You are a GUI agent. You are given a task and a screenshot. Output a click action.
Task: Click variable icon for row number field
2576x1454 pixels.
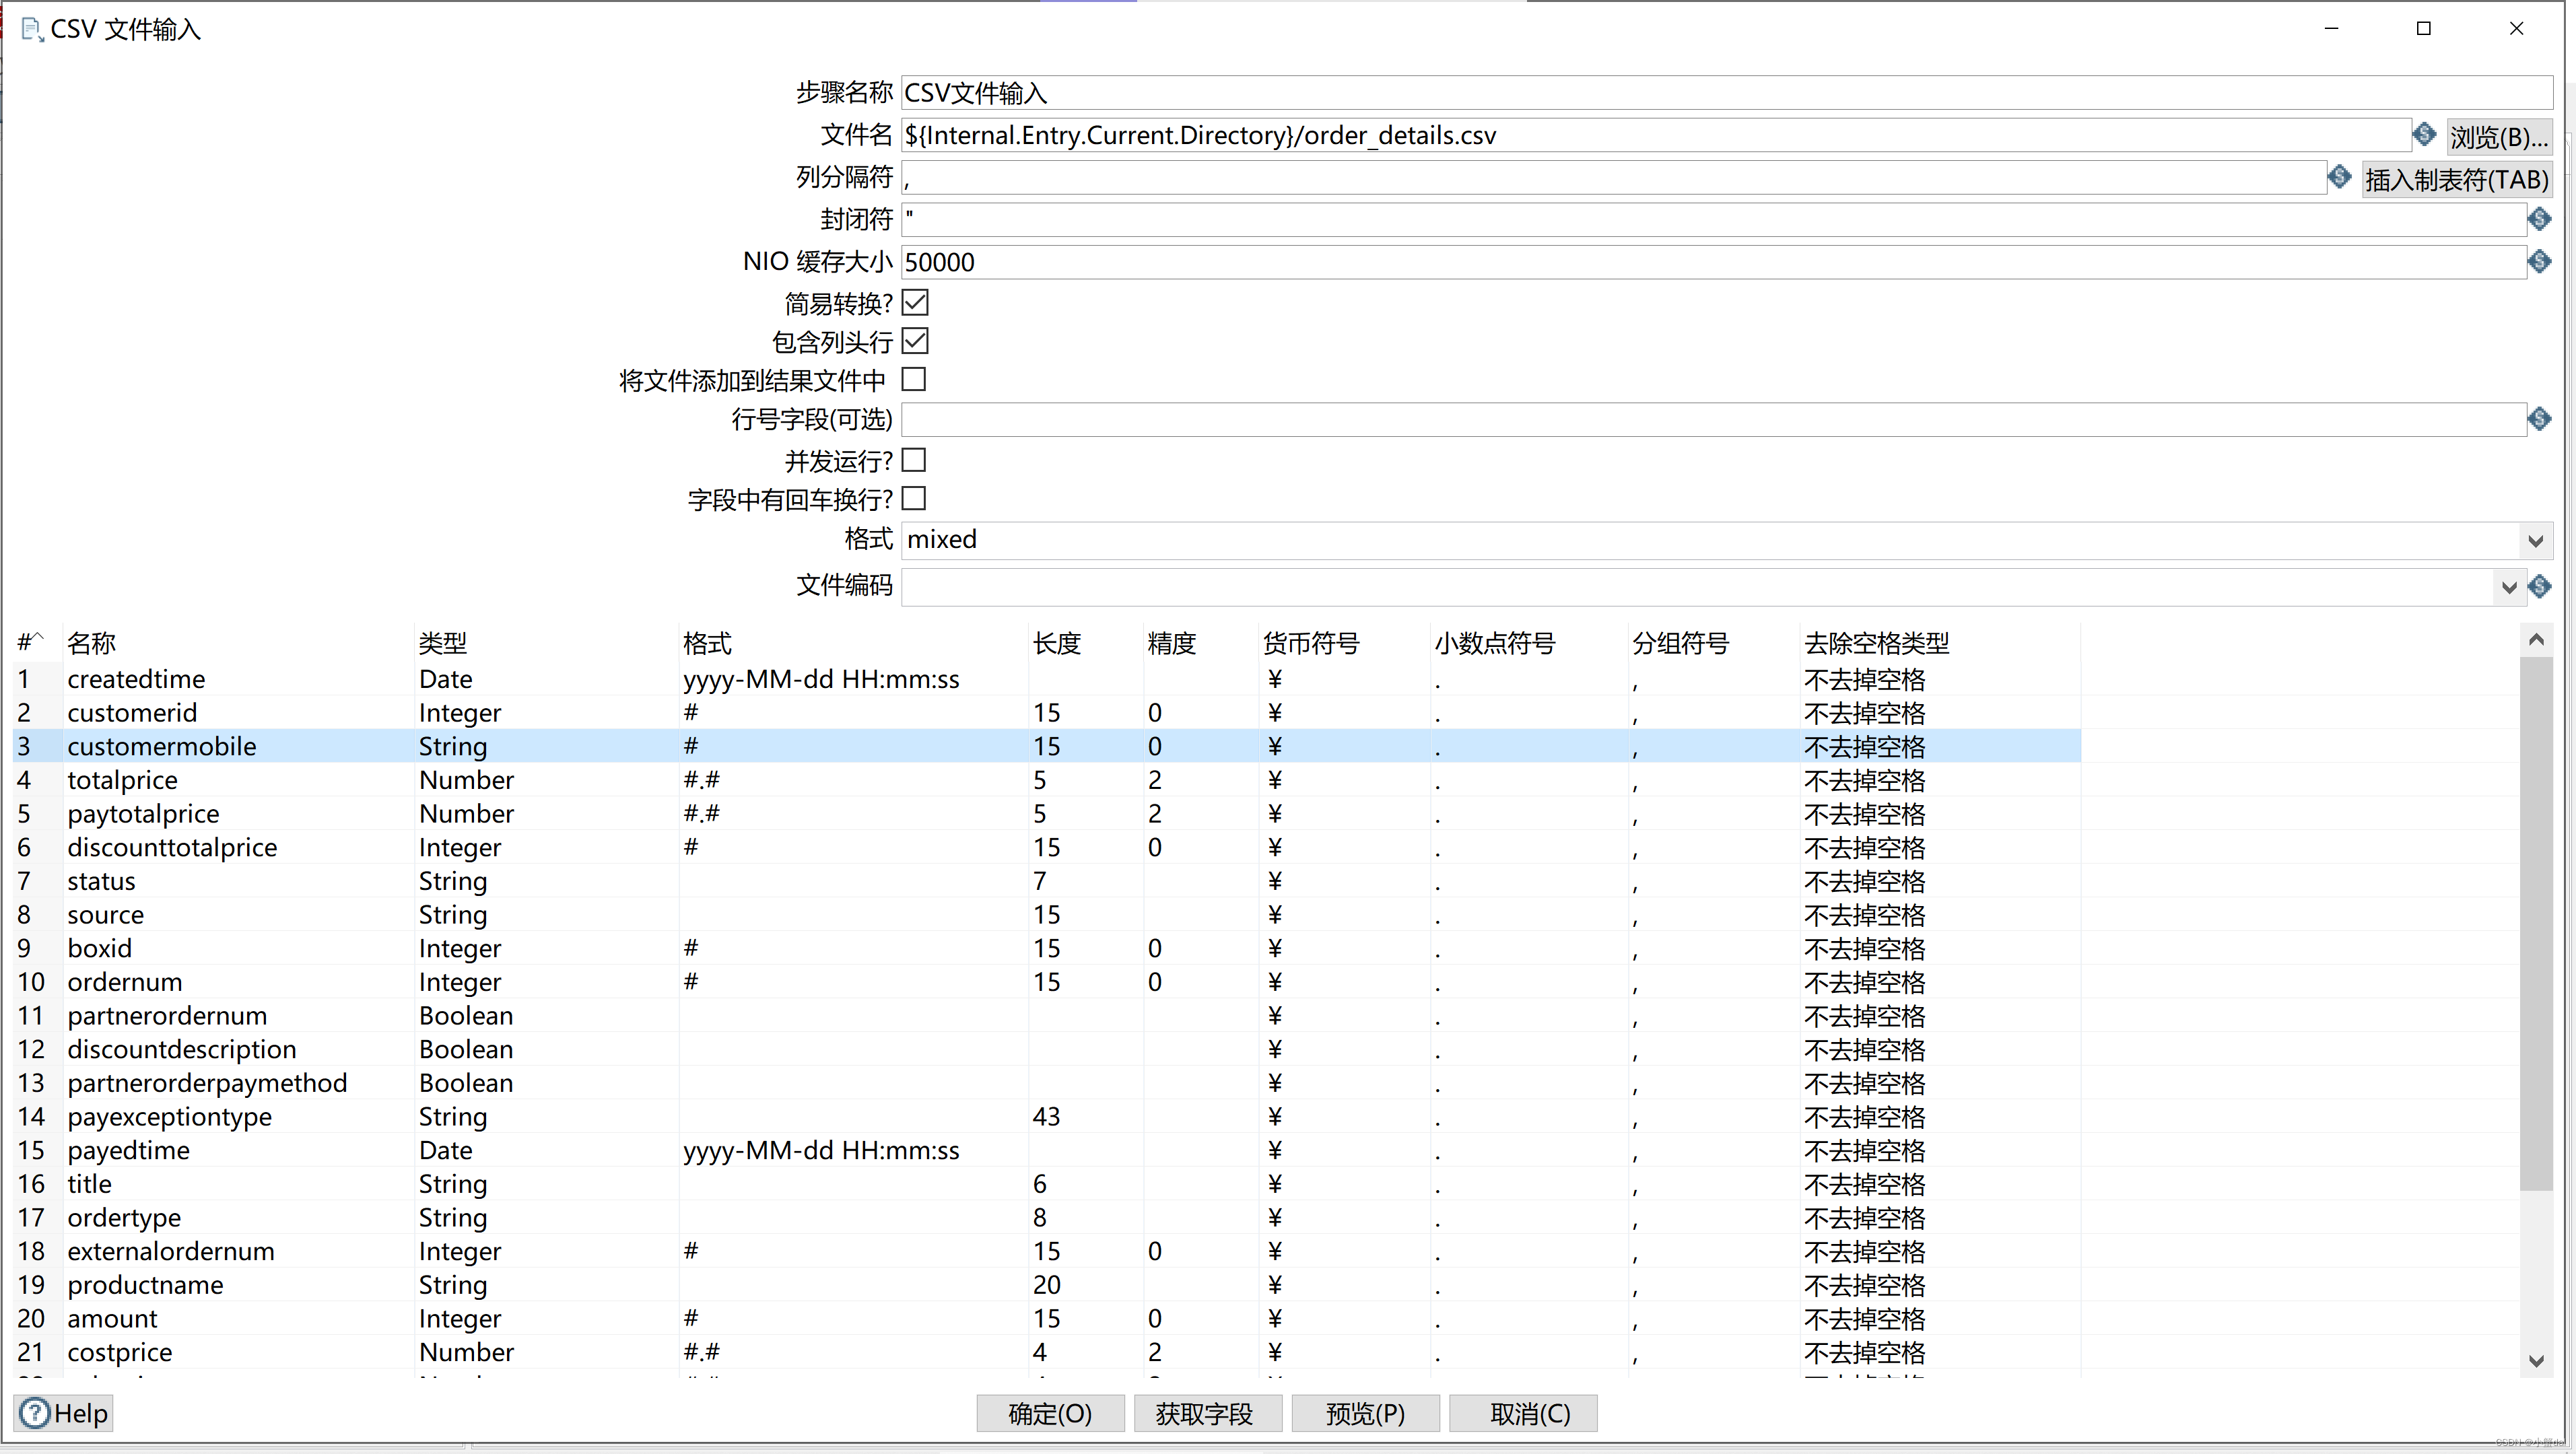click(2539, 419)
